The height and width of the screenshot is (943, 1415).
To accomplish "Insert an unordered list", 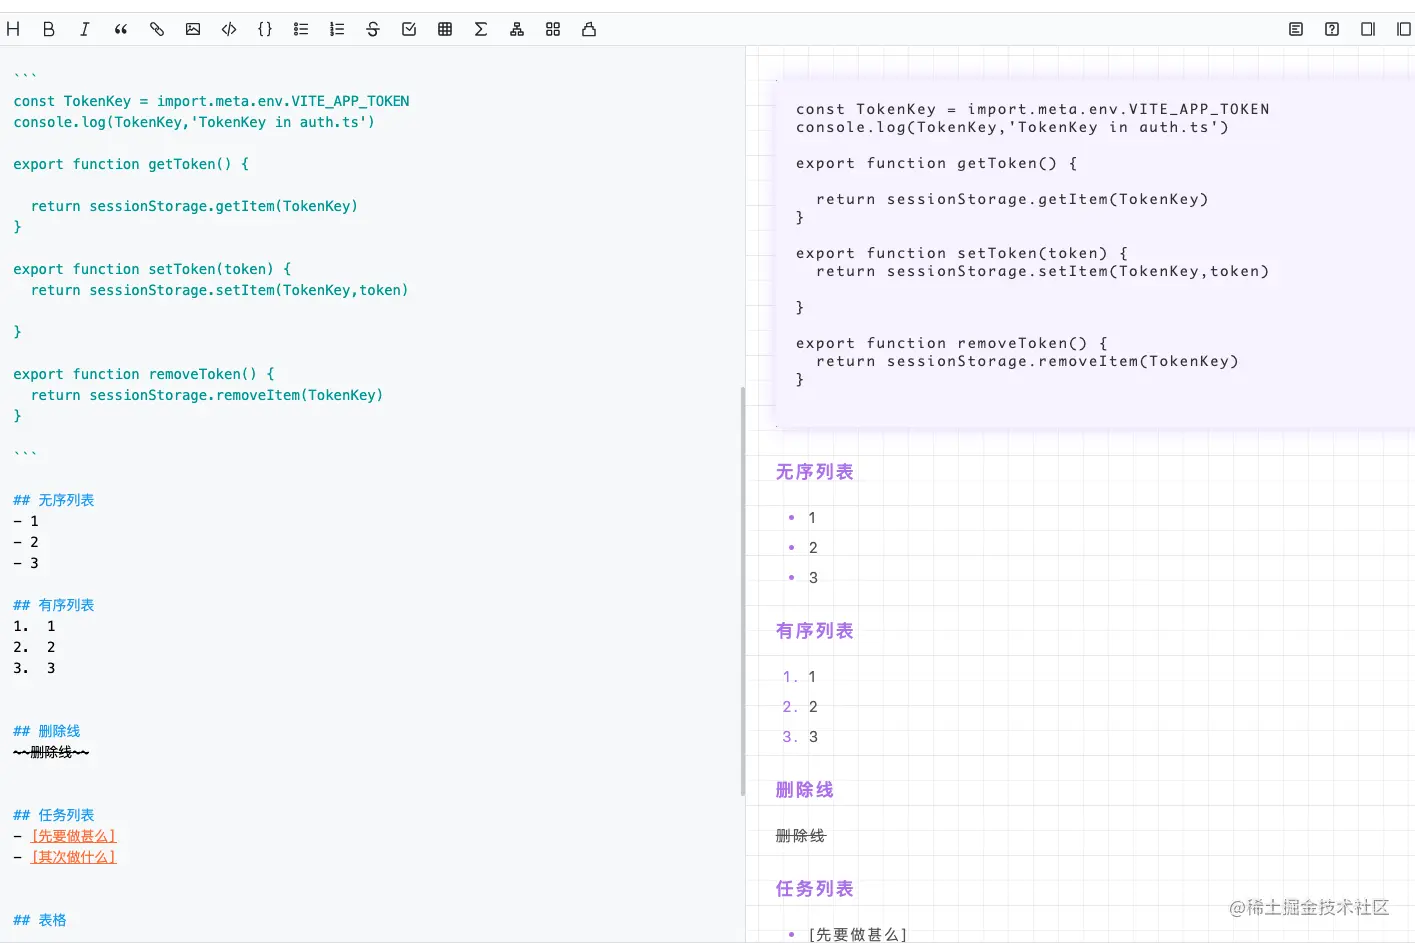I will 301,29.
